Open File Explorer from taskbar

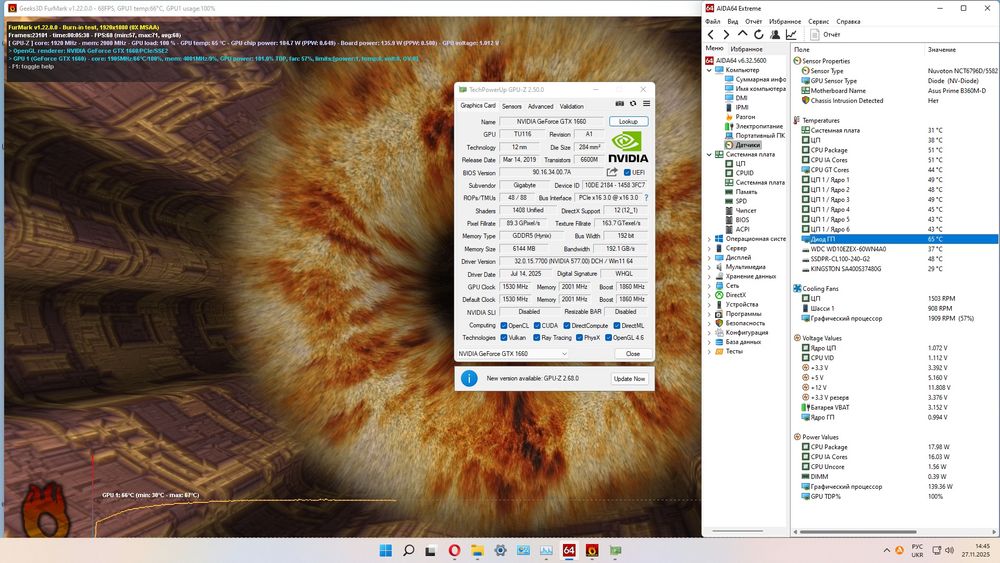tap(477, 550)
